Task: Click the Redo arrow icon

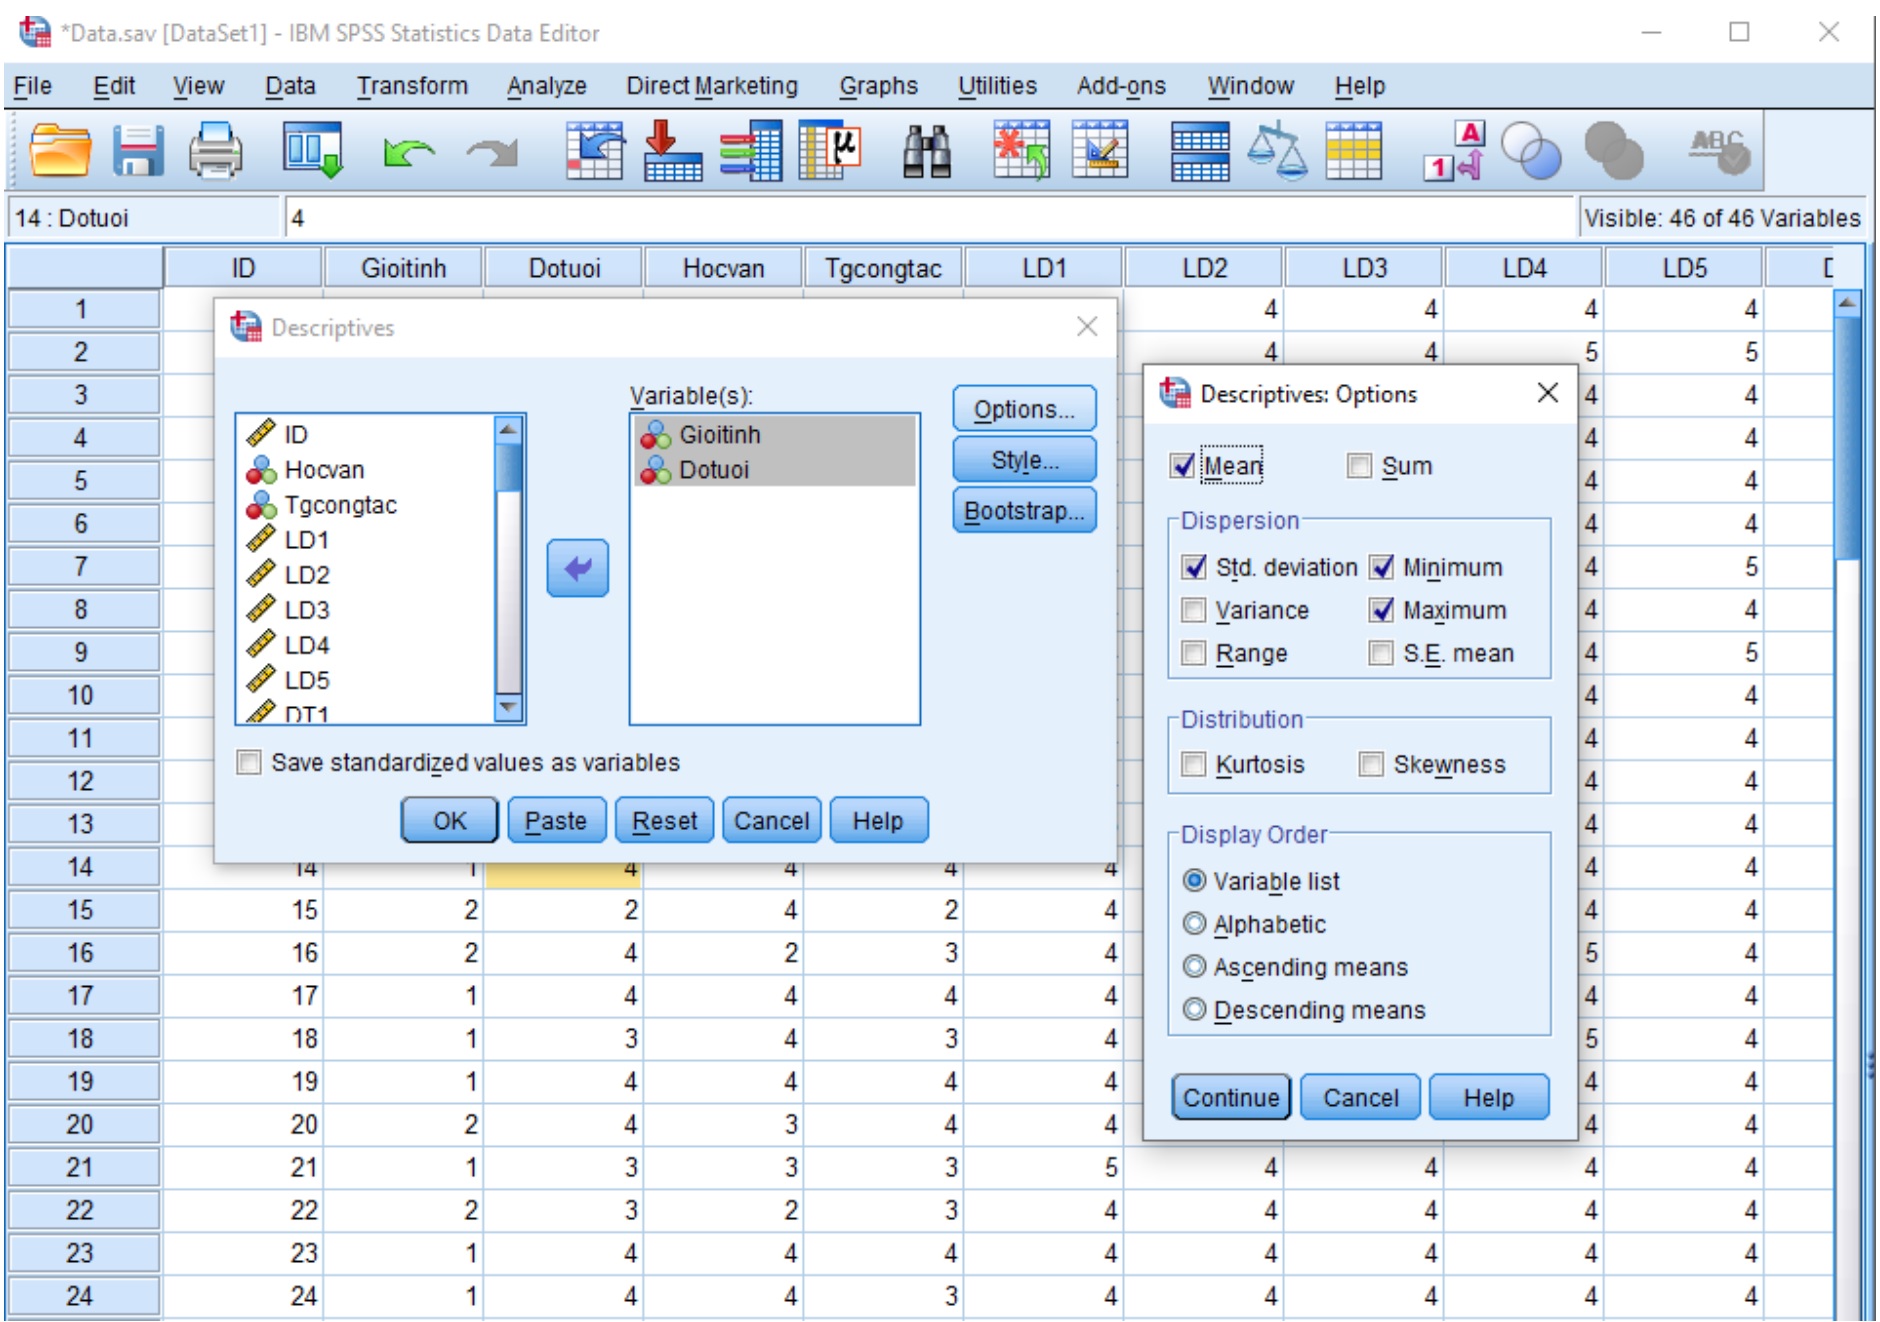Action: (492, 152)
